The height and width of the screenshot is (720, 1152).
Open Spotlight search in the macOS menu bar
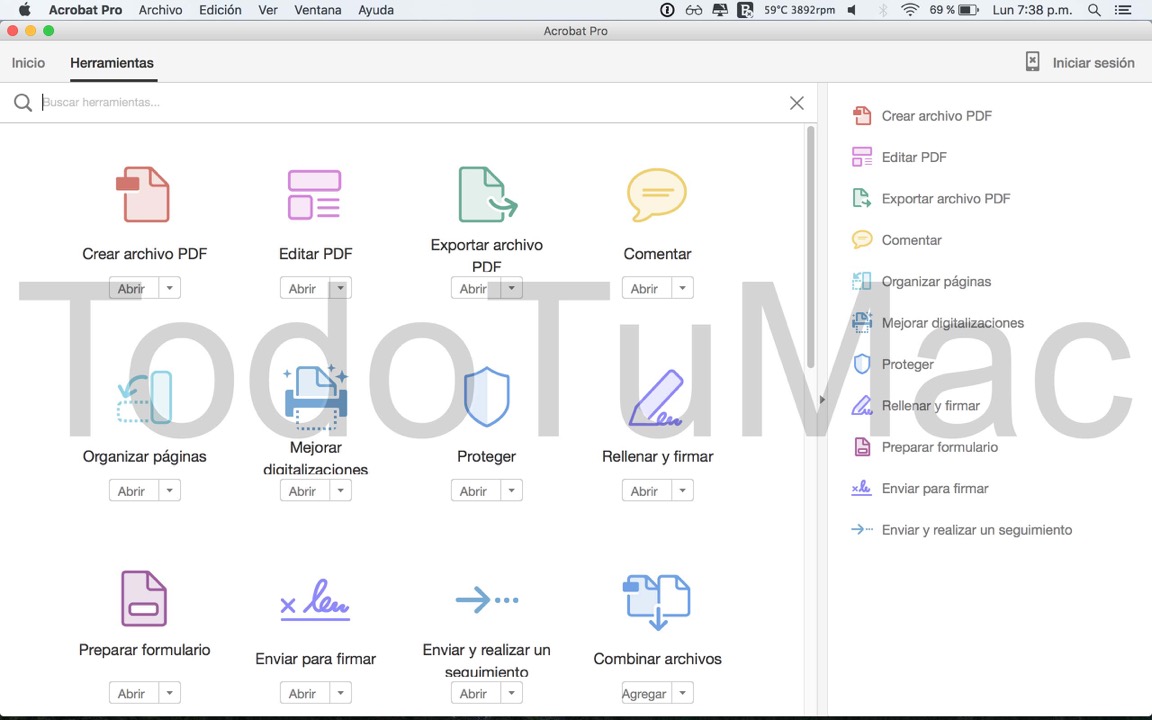1094,10
